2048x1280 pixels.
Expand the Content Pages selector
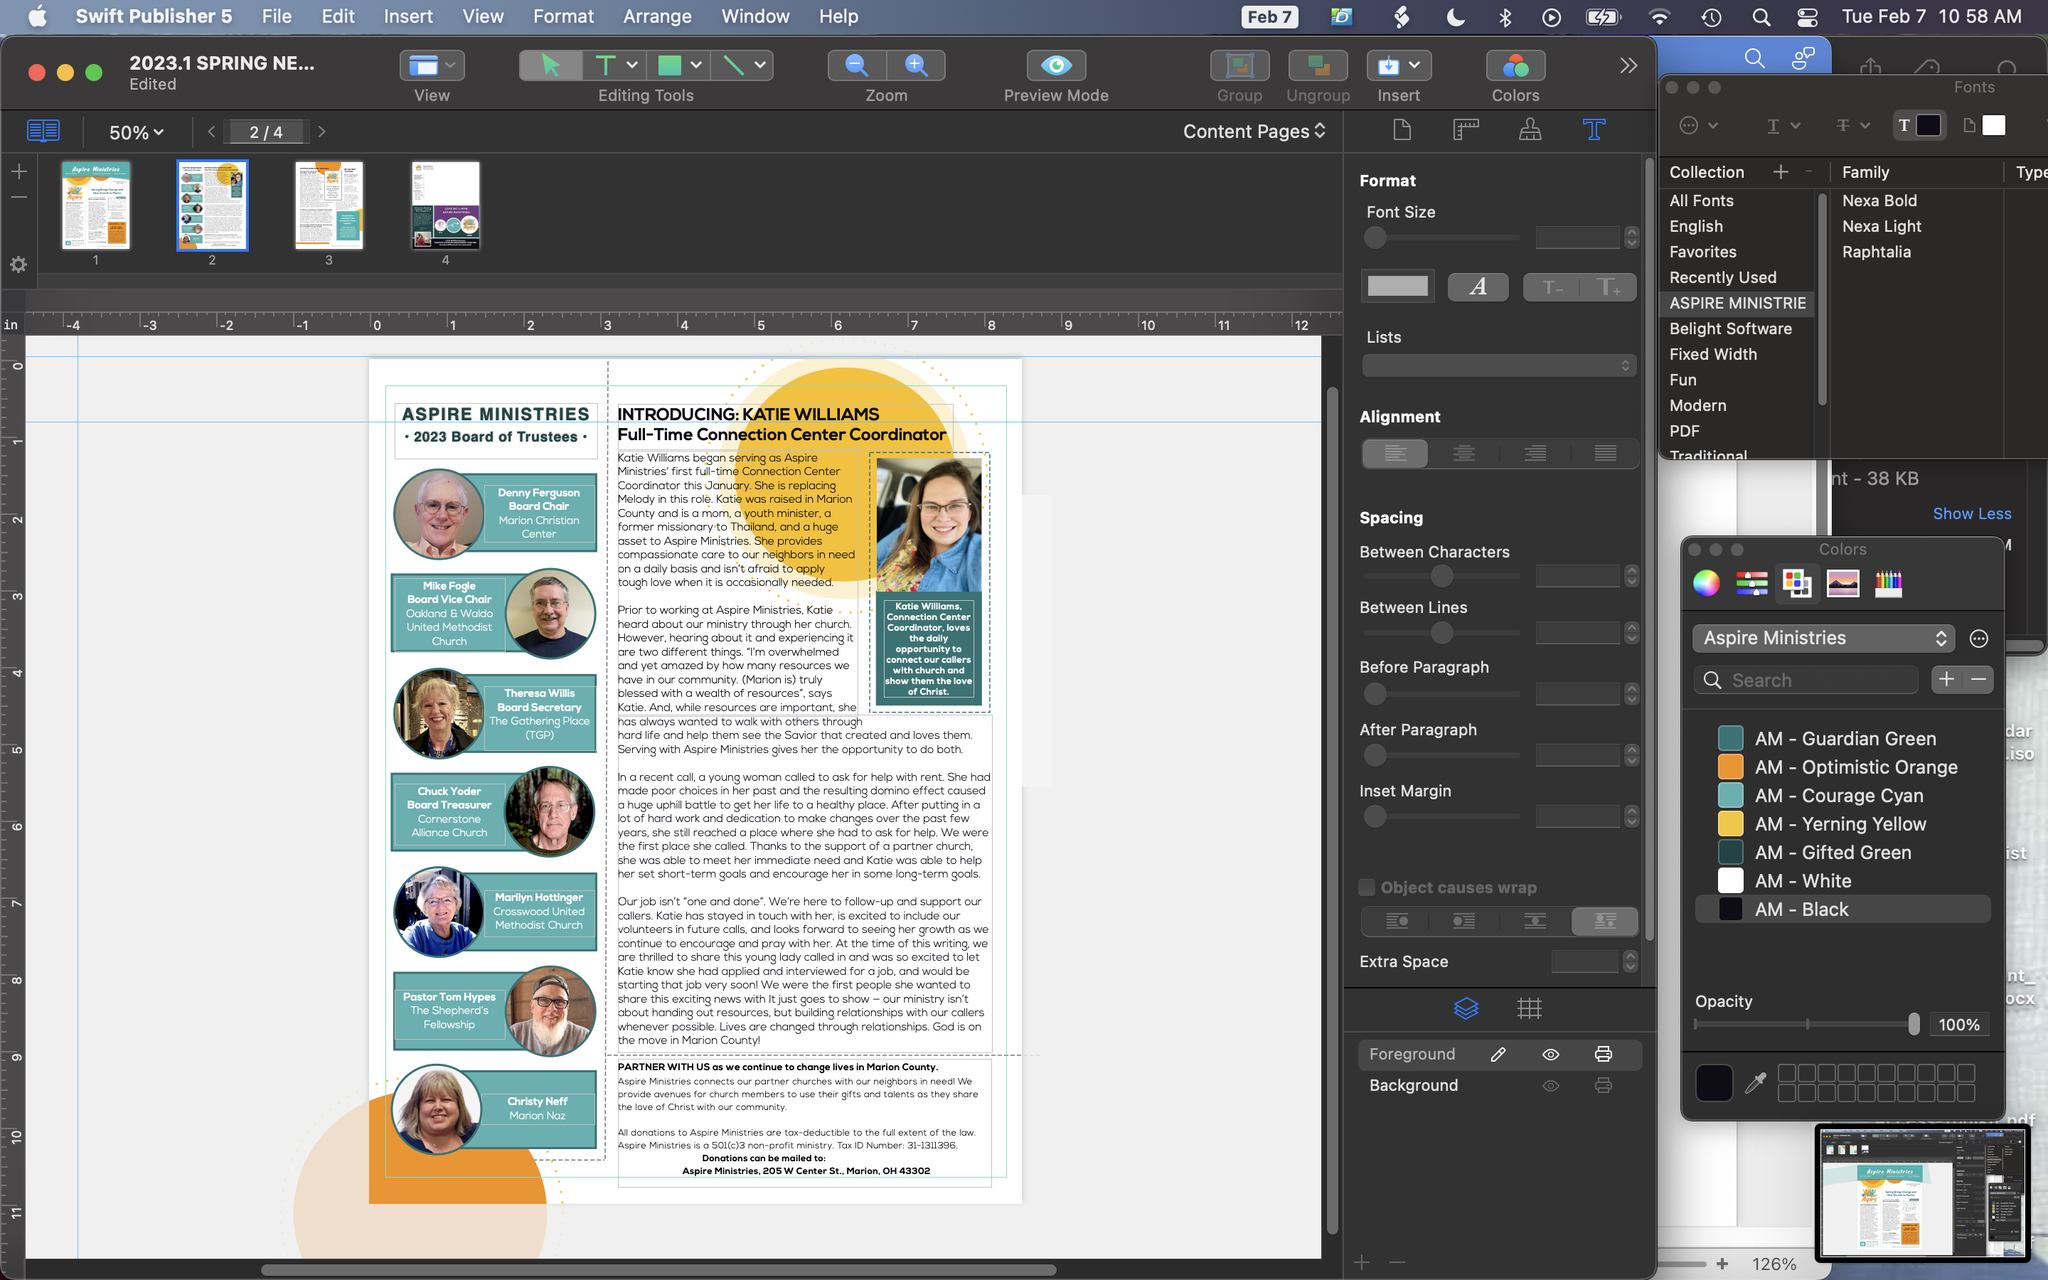click(x=1254, y=131)
